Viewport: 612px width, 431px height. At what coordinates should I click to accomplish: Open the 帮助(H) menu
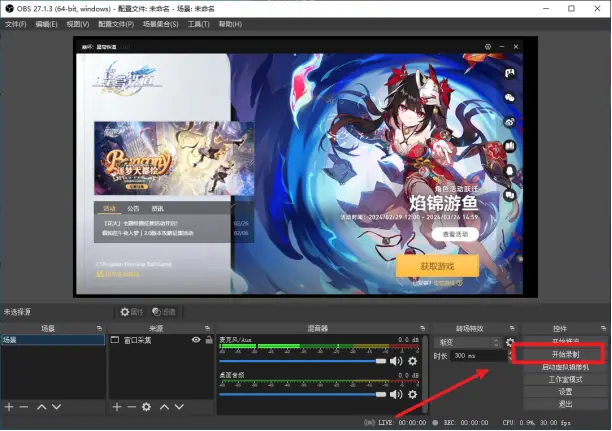point(230,24)
